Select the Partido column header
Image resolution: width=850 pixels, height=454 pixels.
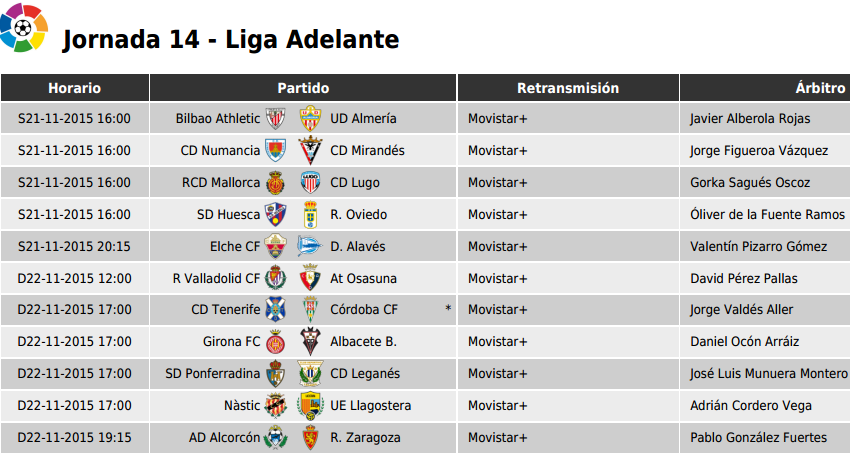tap(303, 88)
